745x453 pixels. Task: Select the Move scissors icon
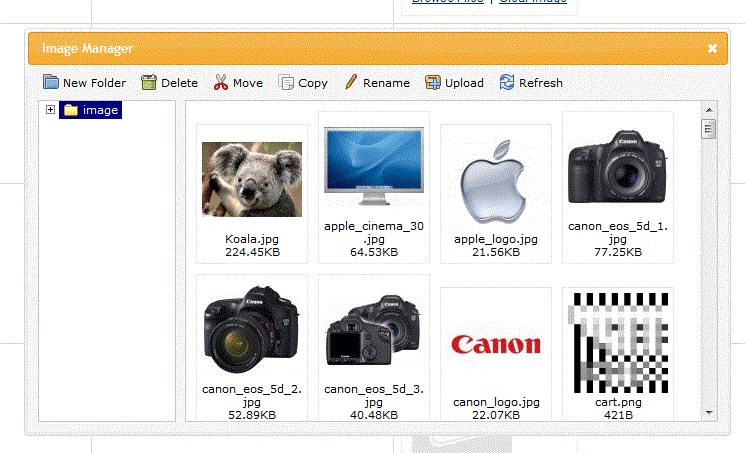coord(221,83)
